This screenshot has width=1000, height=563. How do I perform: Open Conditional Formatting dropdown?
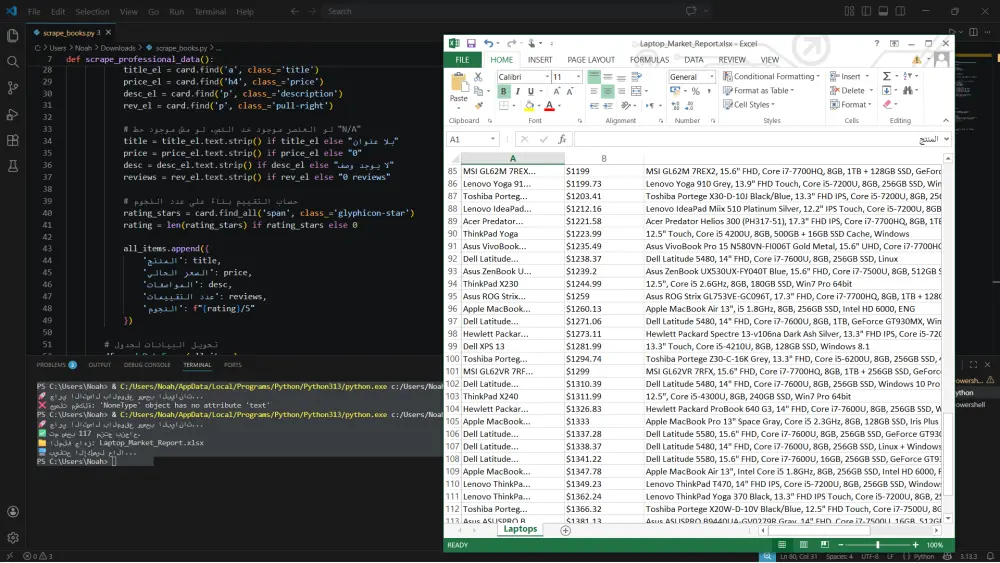(771, 77)
